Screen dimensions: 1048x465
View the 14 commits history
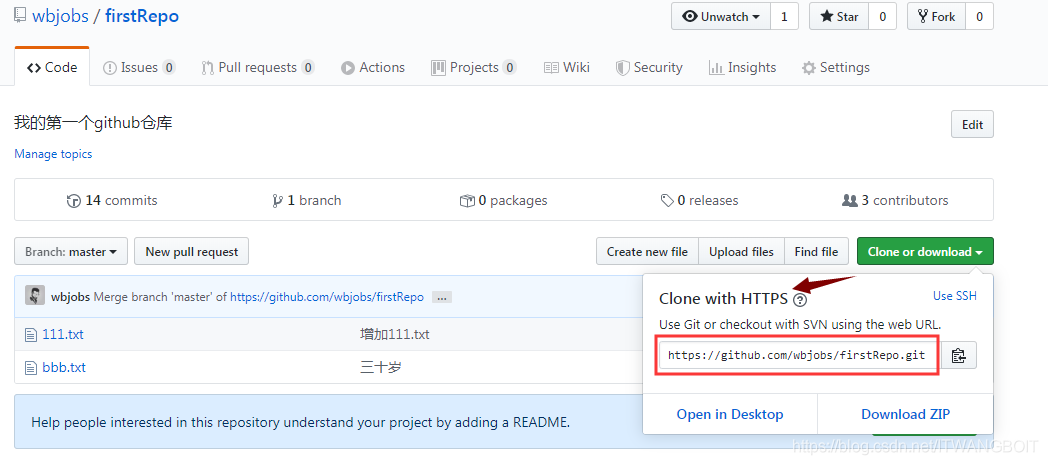(x=112, y=200)
